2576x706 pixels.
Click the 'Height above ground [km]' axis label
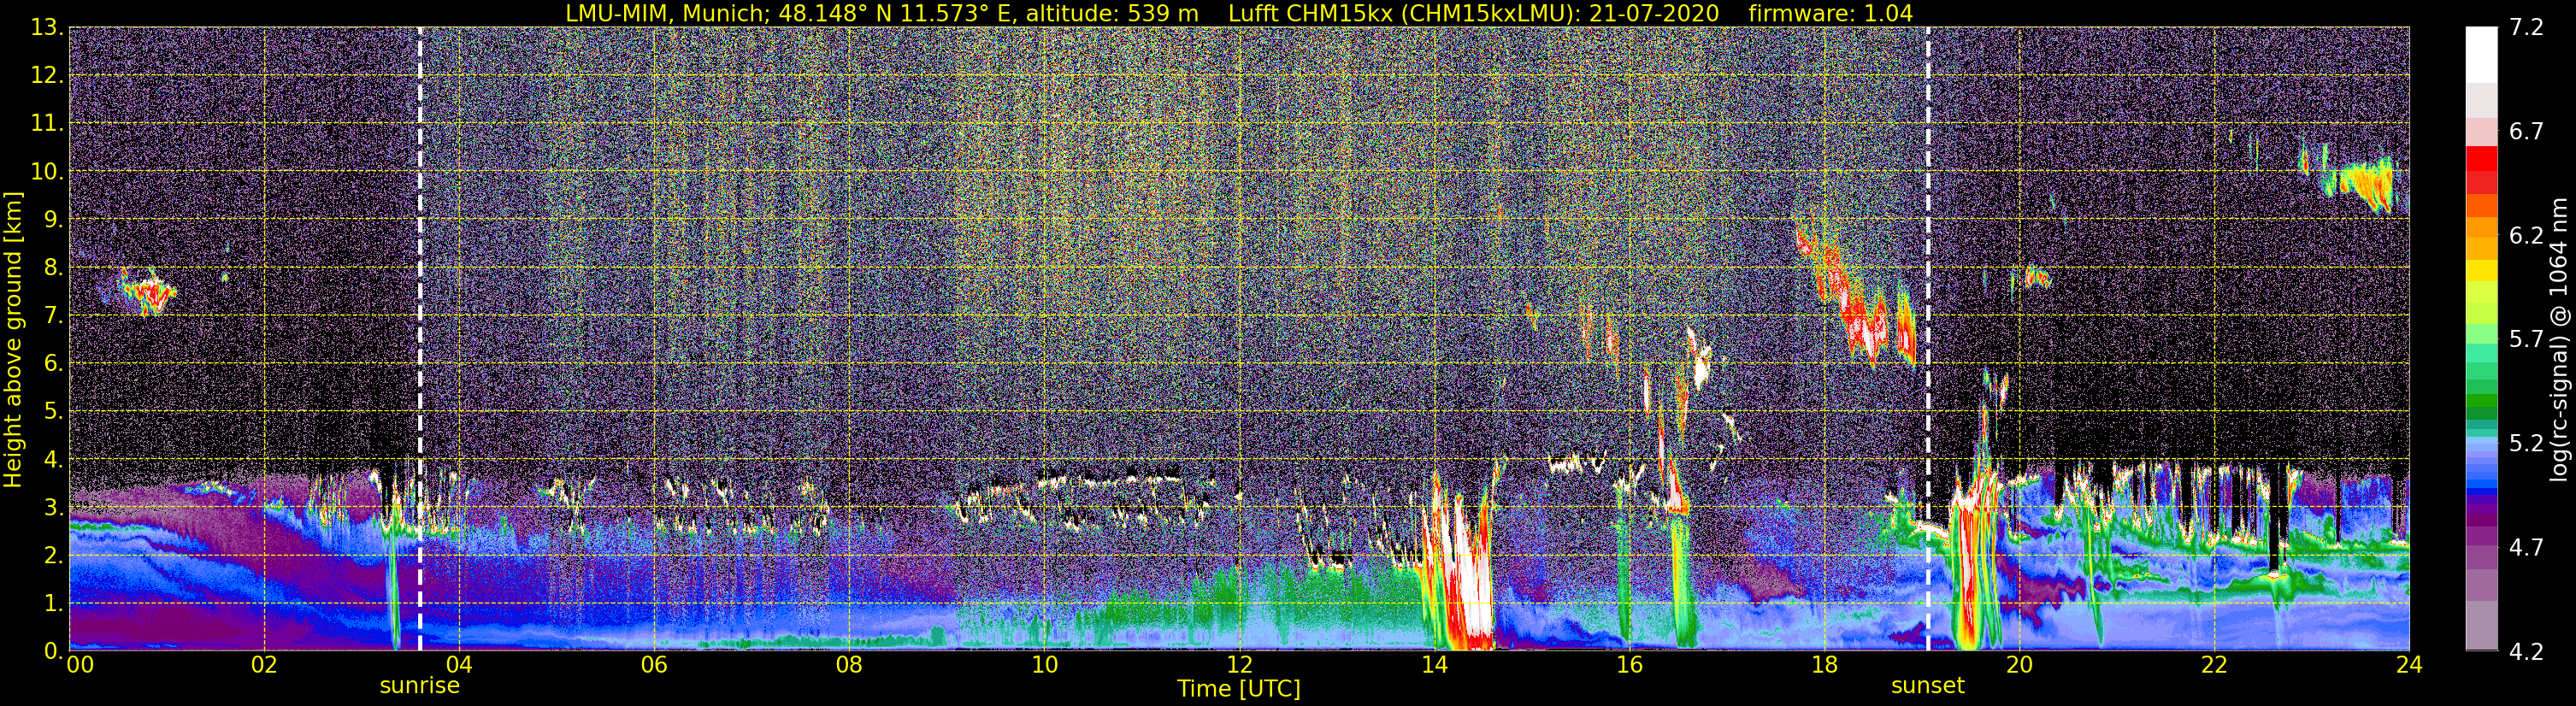13,339
